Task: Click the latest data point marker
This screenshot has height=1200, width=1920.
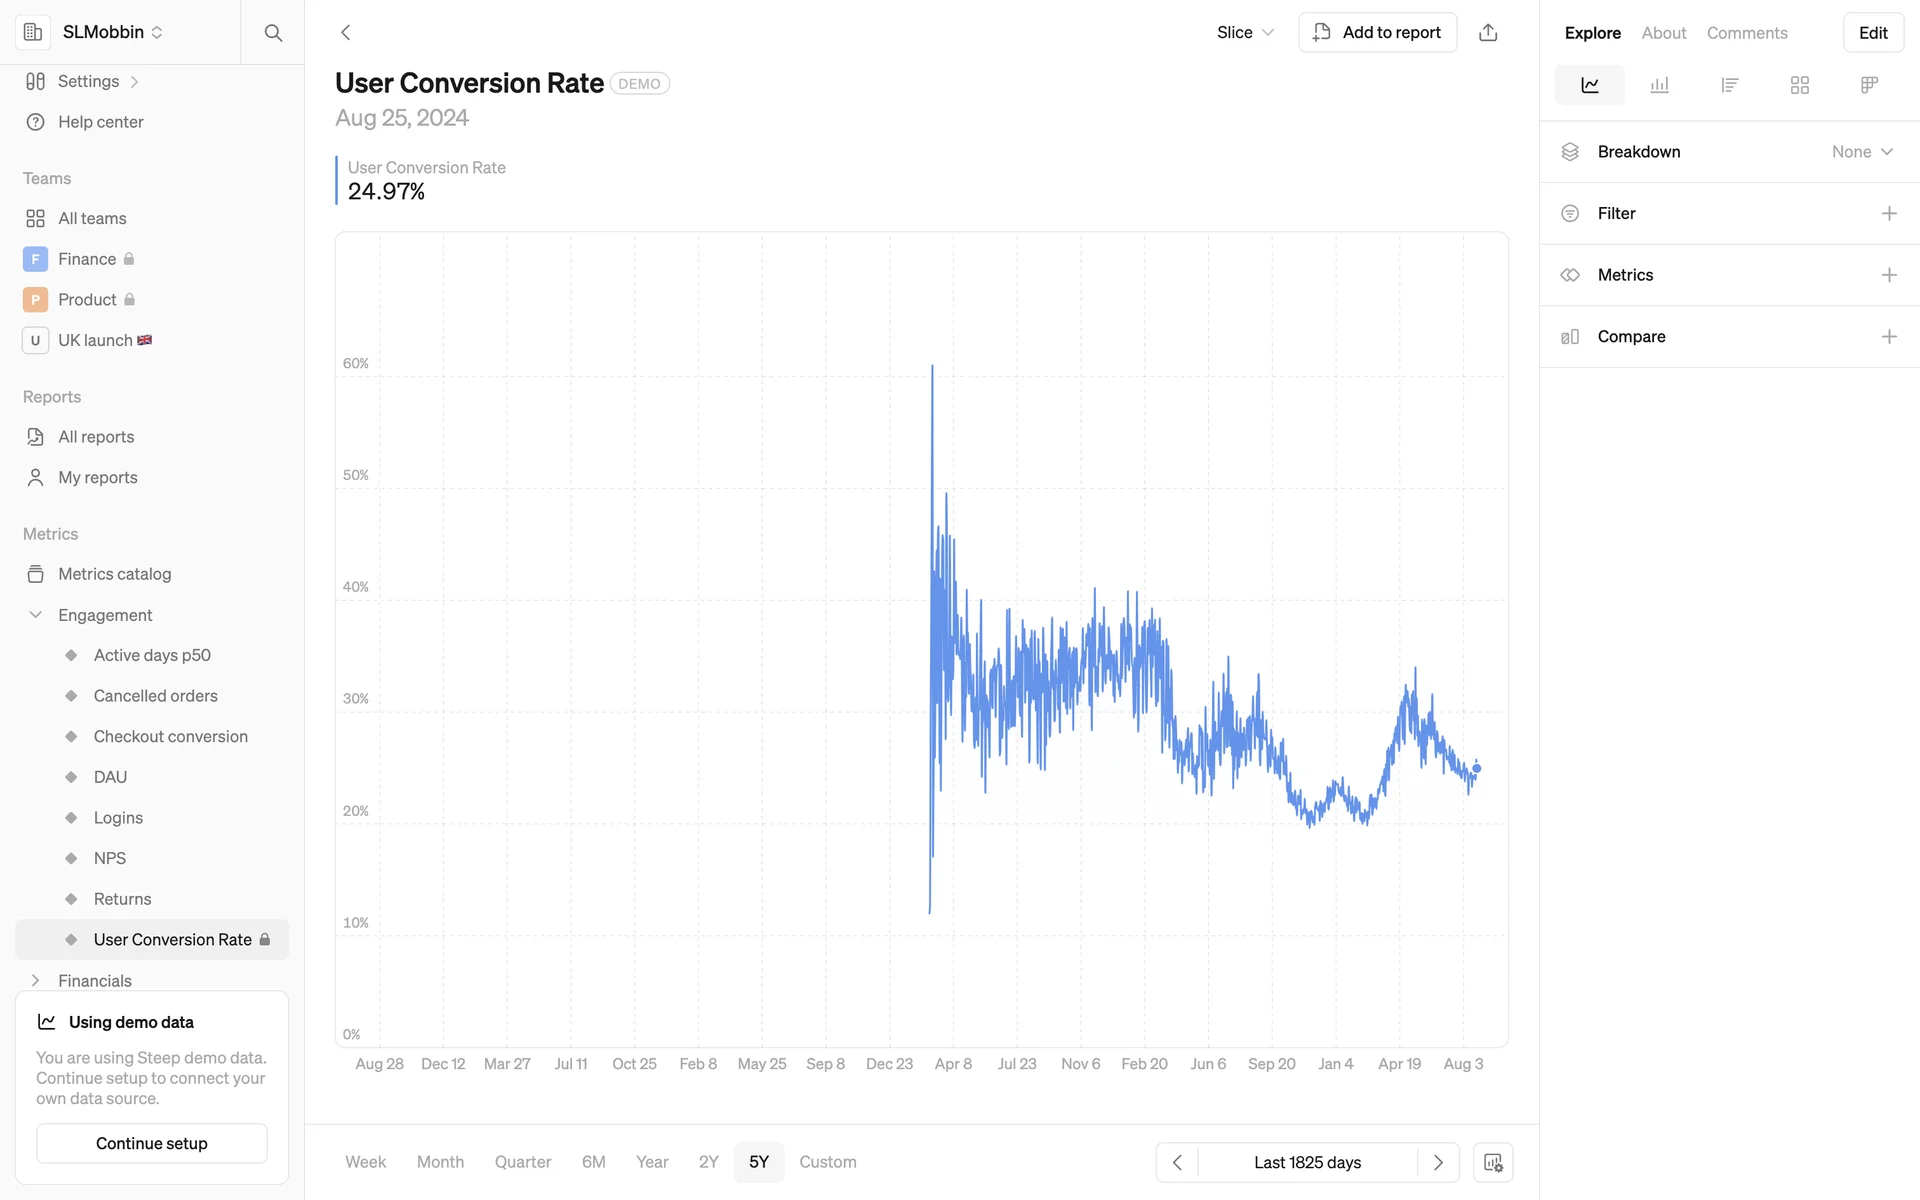Action: coord(1477,768)
